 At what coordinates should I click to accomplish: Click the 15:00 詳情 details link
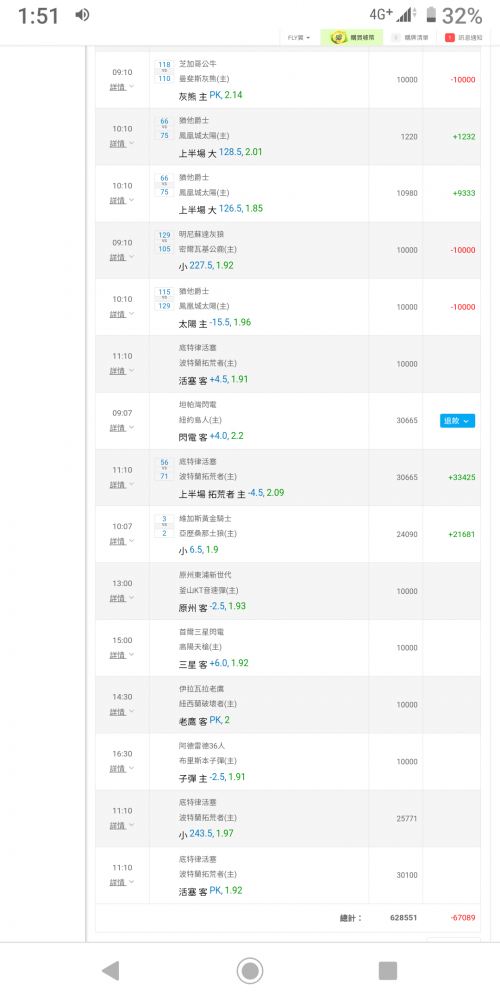(122, 655)
